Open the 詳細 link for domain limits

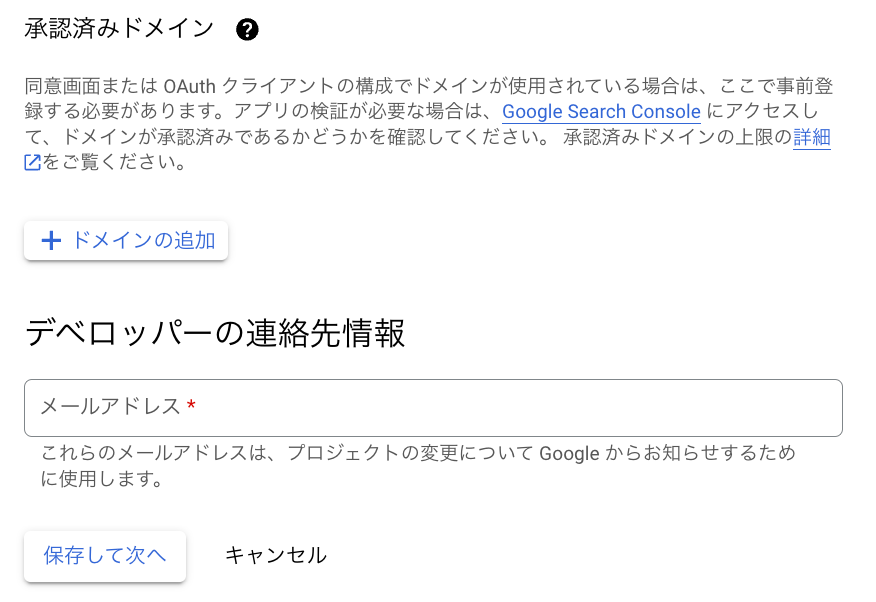pos(812,138)
